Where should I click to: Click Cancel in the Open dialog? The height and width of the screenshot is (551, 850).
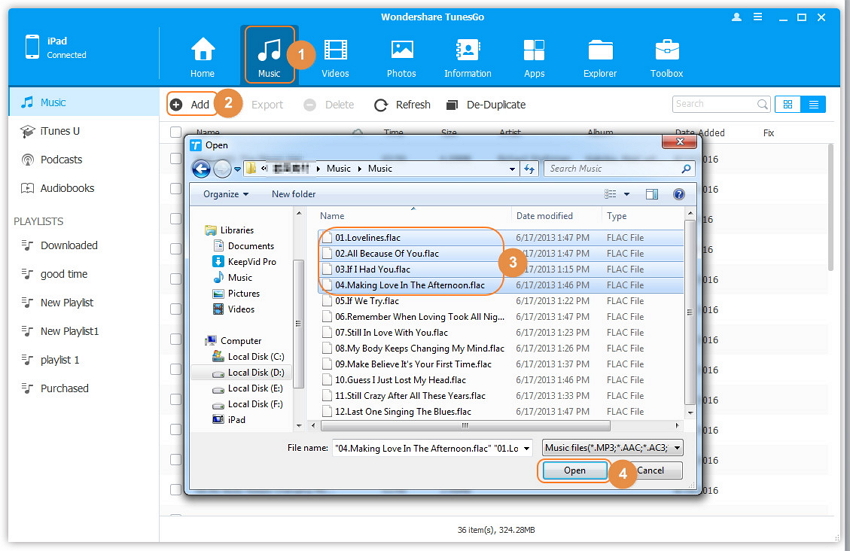click(x=650, y=470)
